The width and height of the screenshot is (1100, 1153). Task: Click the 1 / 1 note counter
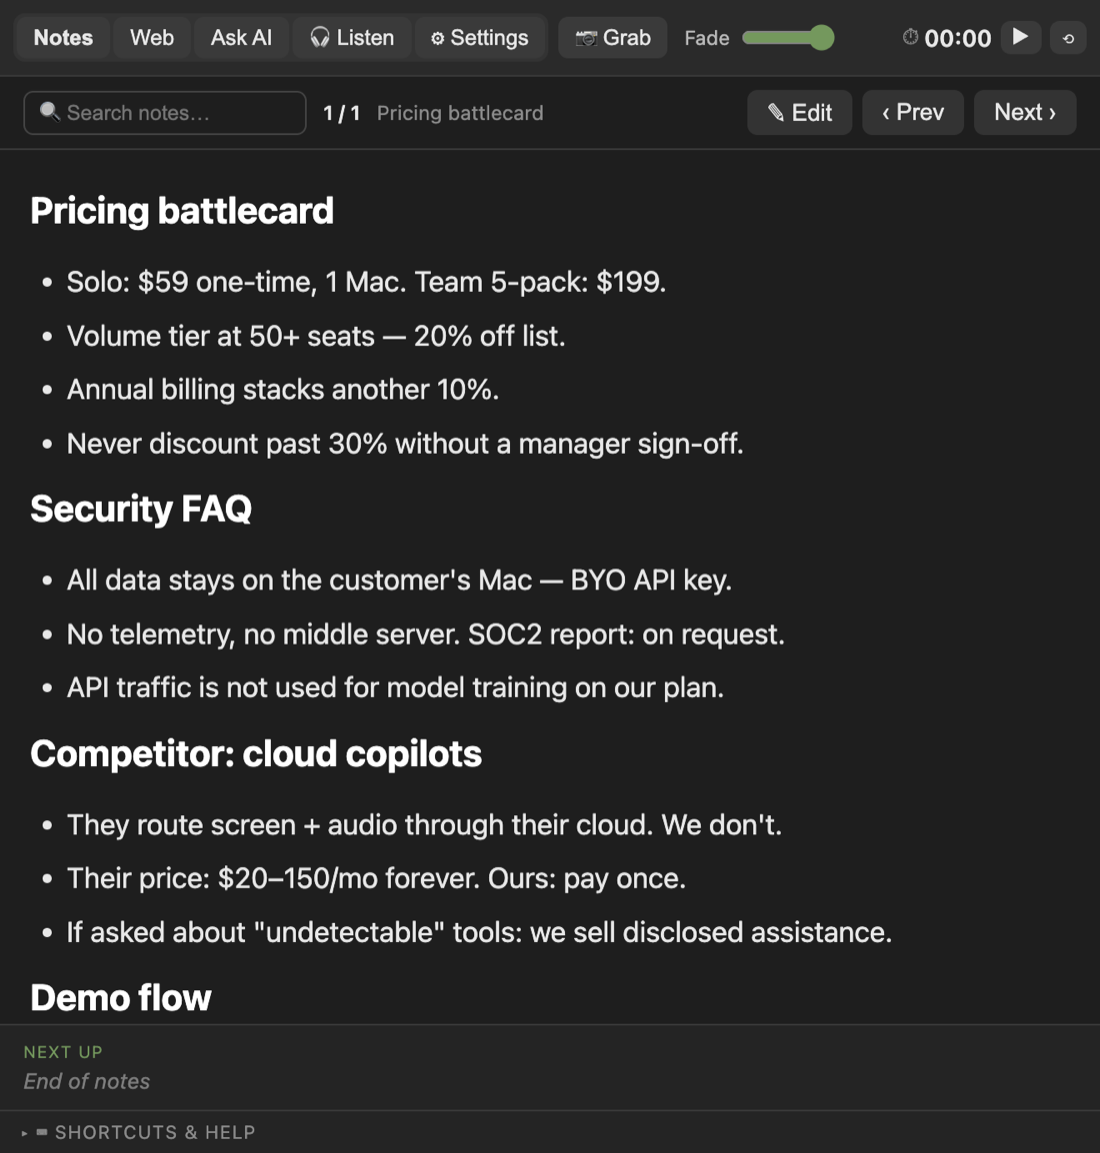click(342, 113)
